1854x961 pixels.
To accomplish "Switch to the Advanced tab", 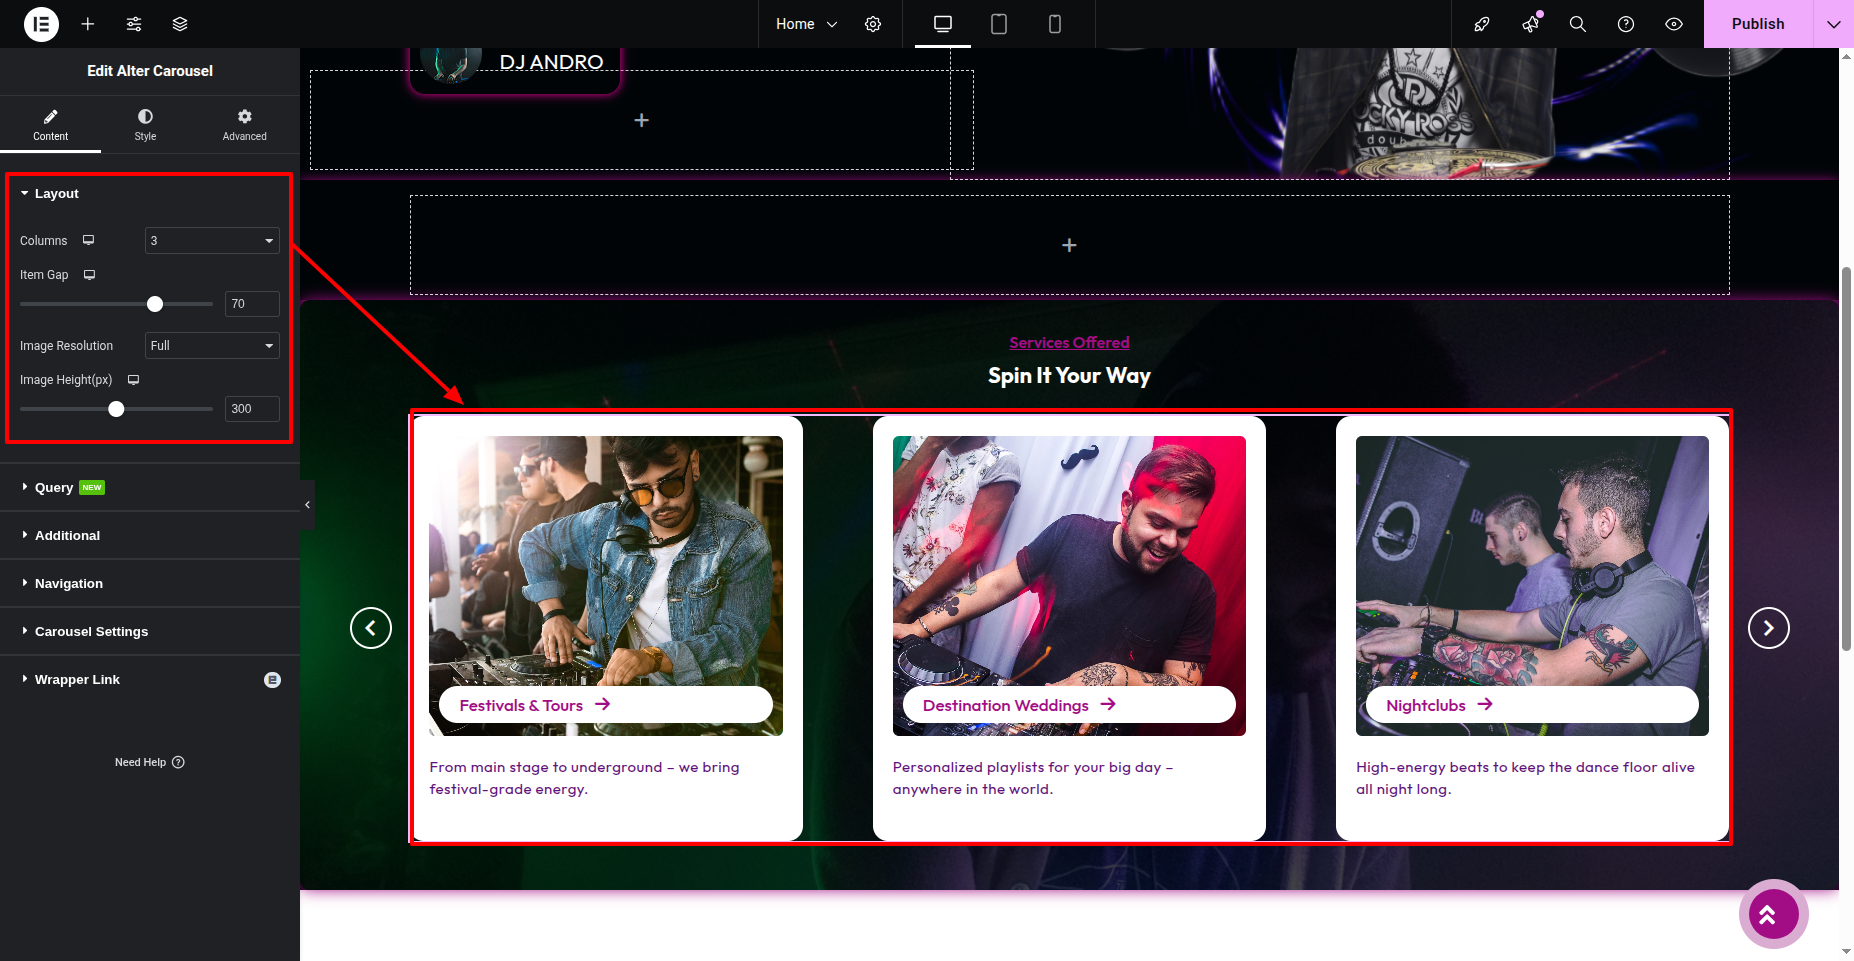I will [245, 125].
